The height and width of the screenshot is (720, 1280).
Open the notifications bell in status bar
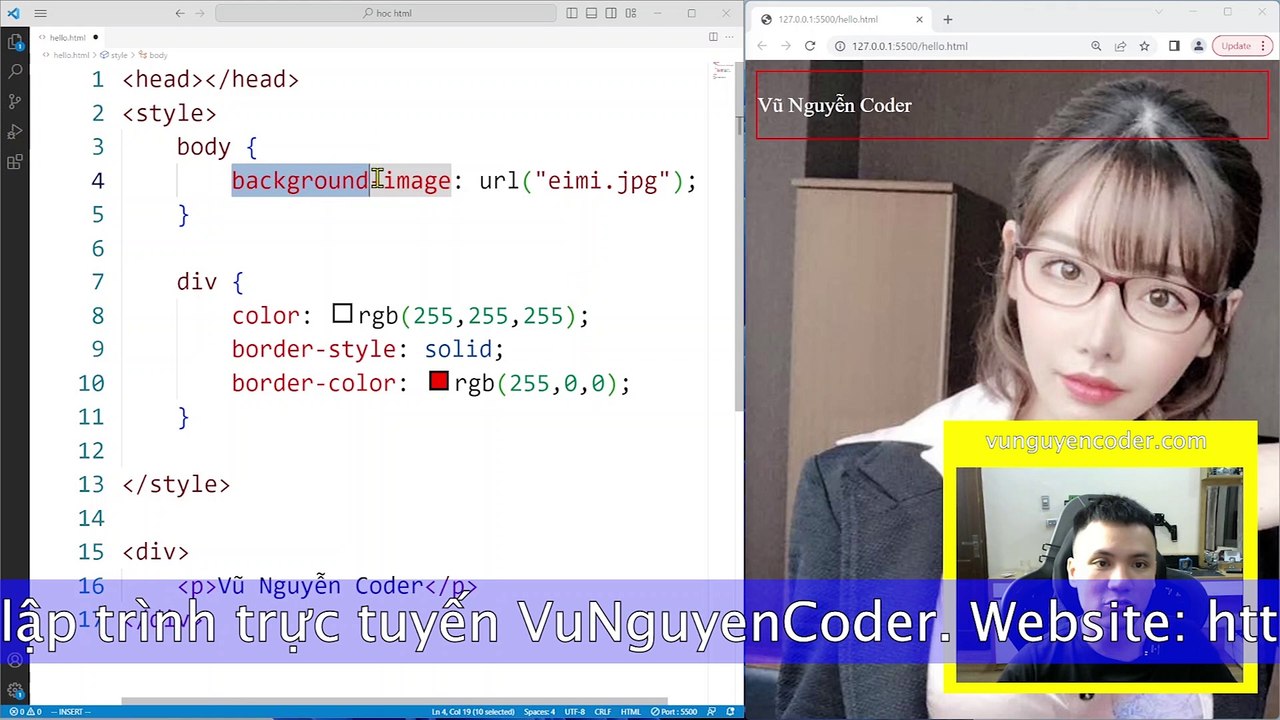pos(731,712)
